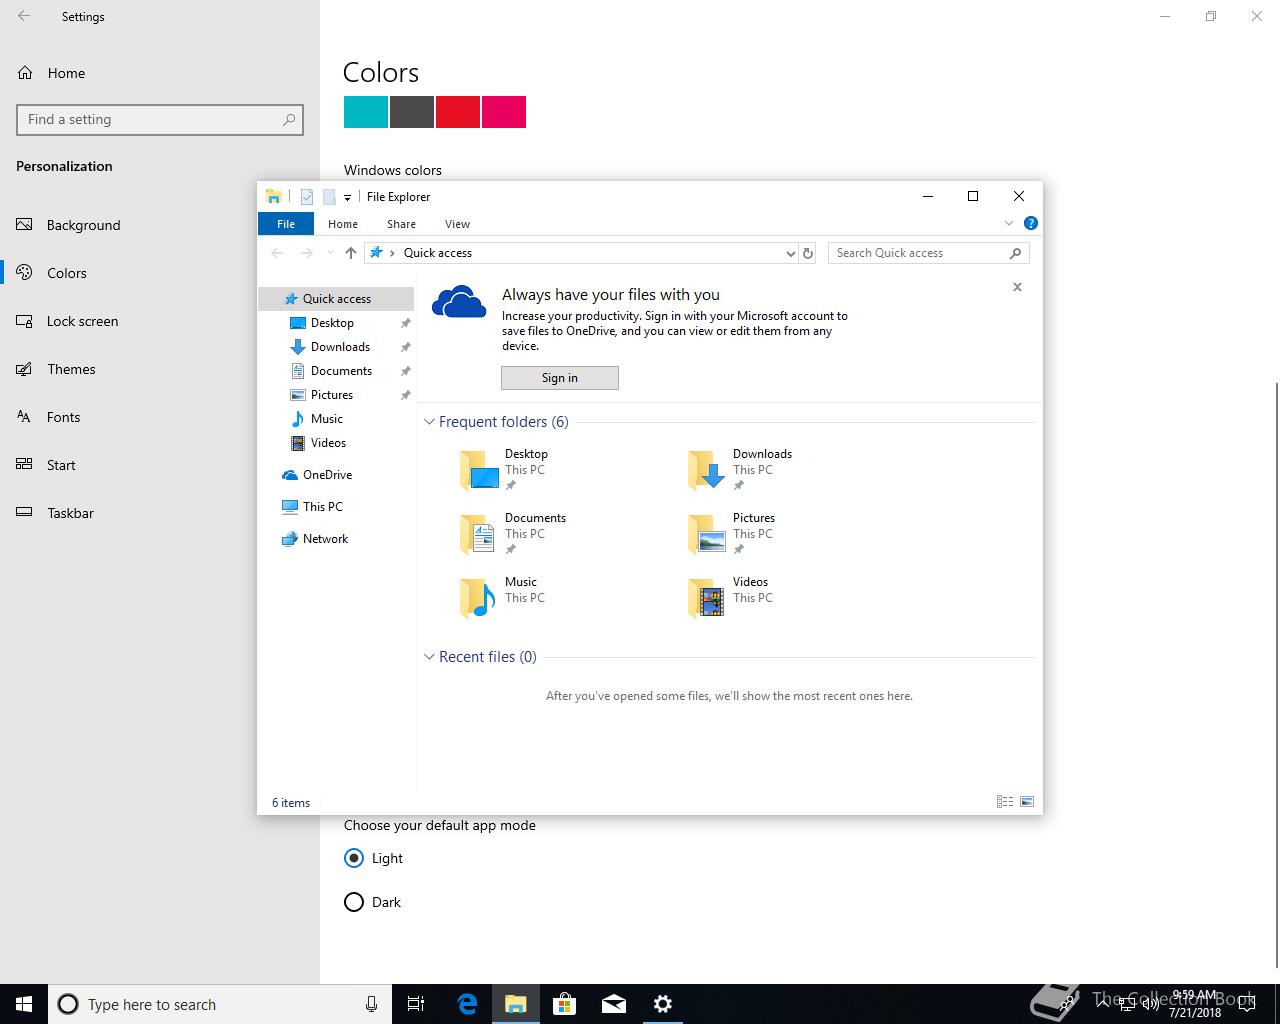Click Task View icon on taskbar
This screenshot has width=1280, height=1024.
417,1004
